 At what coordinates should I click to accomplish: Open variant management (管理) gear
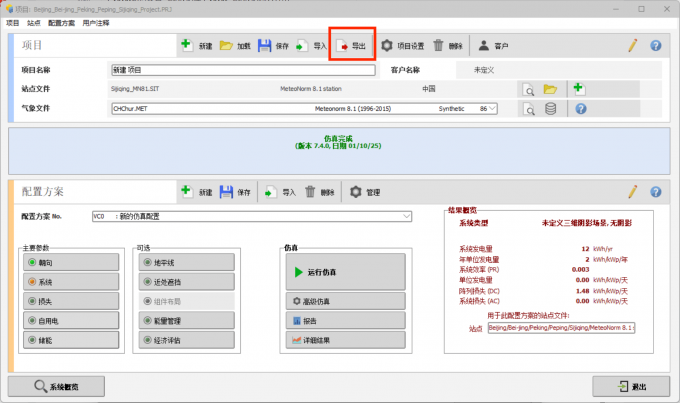pyautogui.click(x=364, y=191)
